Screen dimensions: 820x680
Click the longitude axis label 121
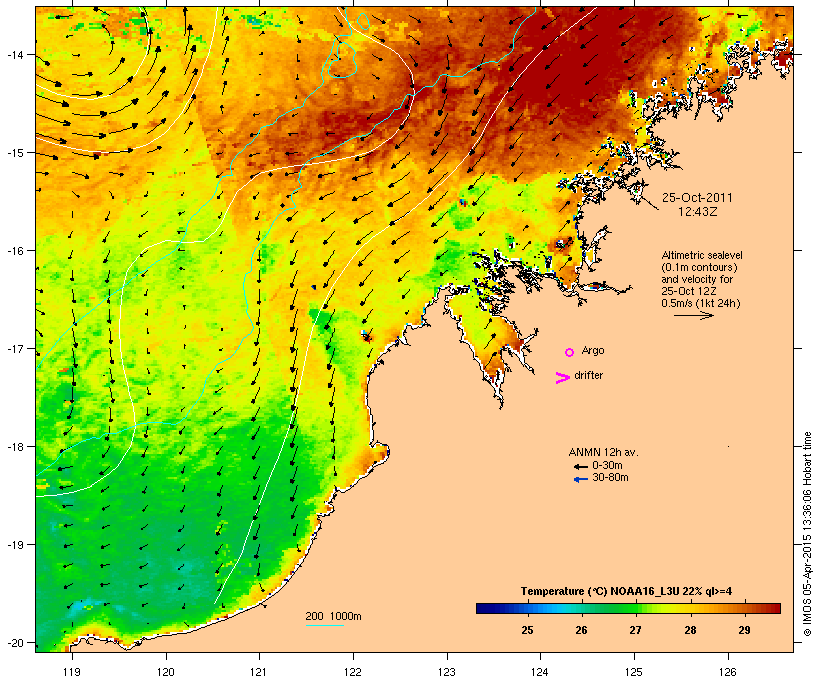tap(259, 672)
